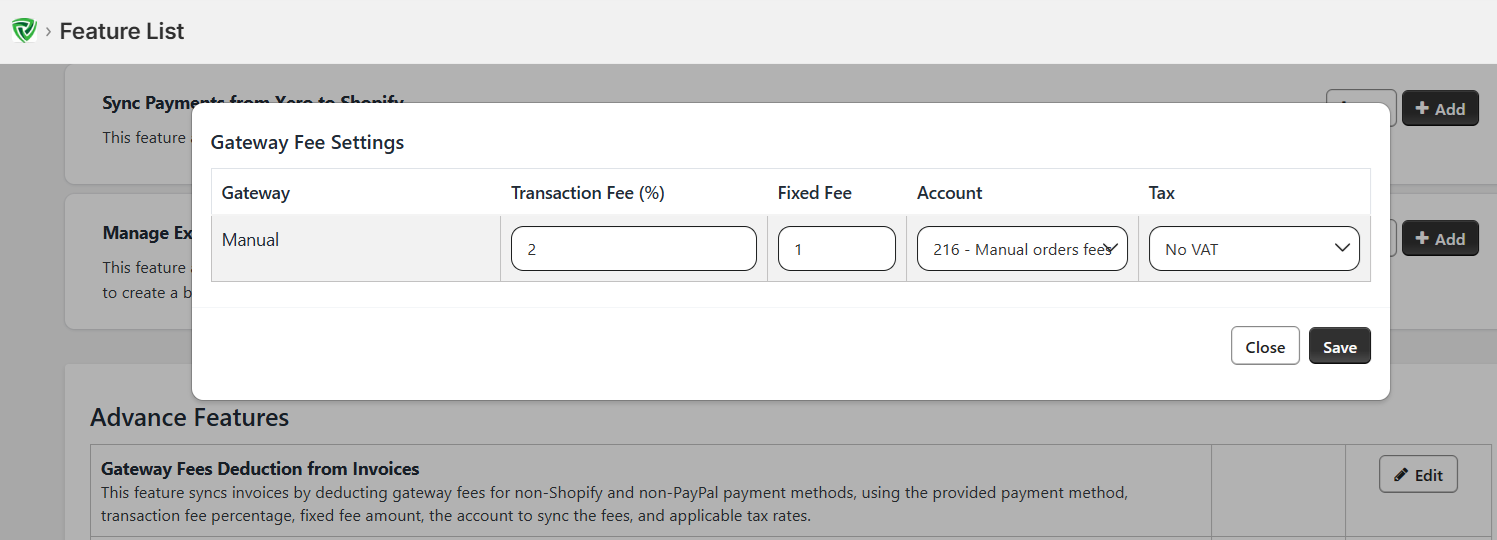Click the Gateway Fee Settings dialog title
Screen dimensions: 1497x540
pos(307,143)
